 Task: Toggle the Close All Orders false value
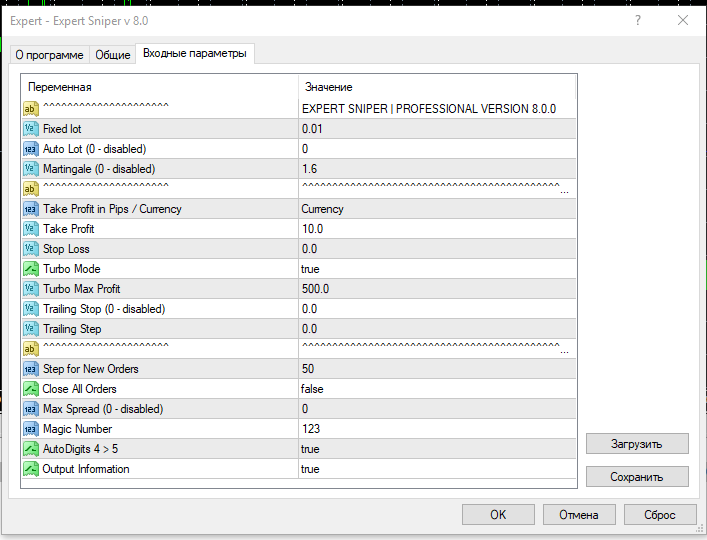pos(436,389)
